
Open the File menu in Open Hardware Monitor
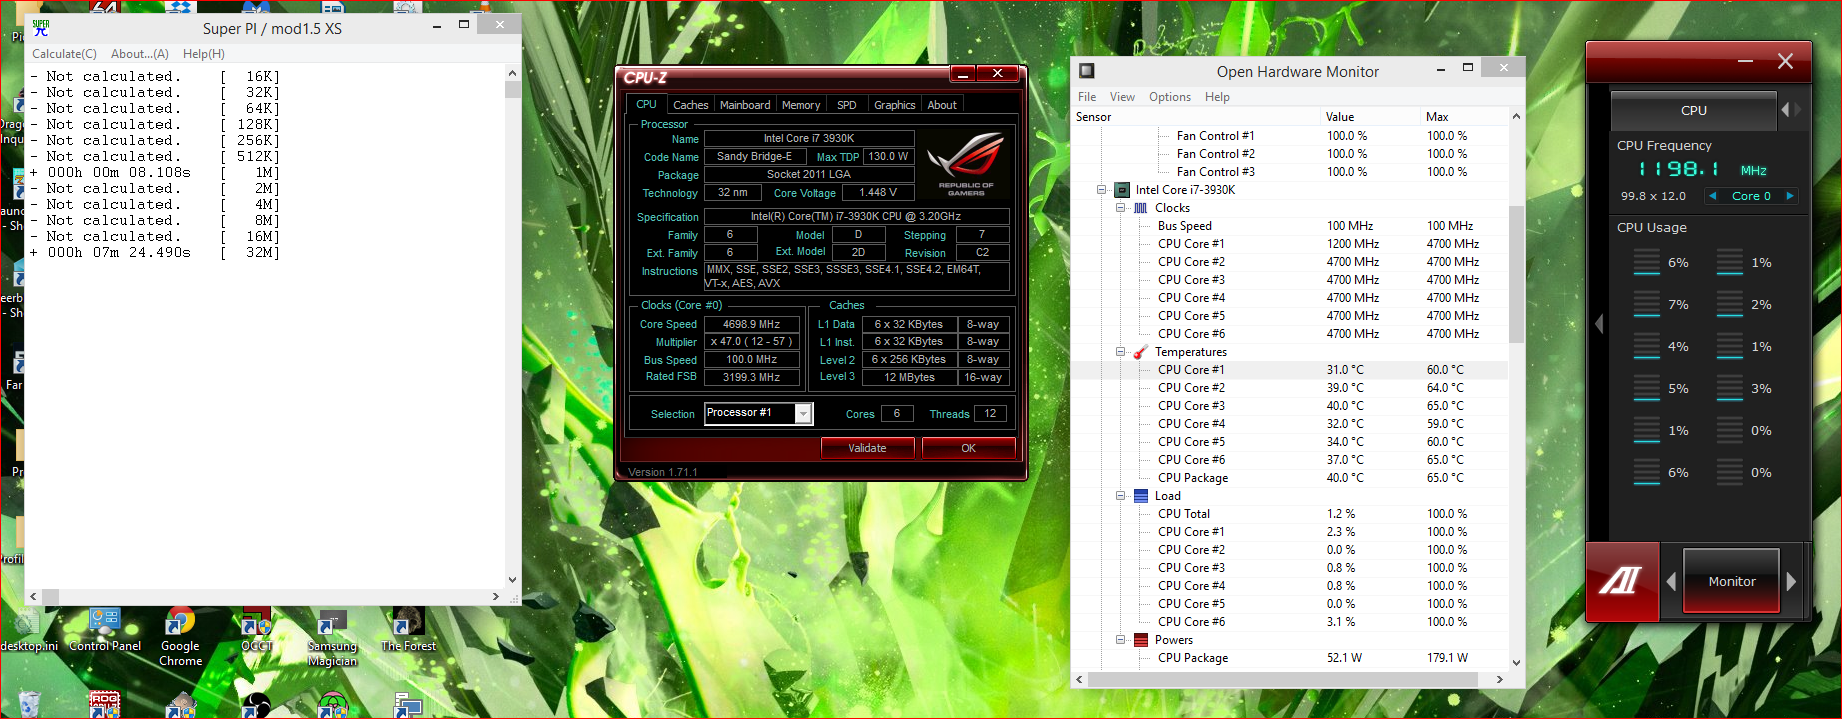click(x=1087, y=97)
